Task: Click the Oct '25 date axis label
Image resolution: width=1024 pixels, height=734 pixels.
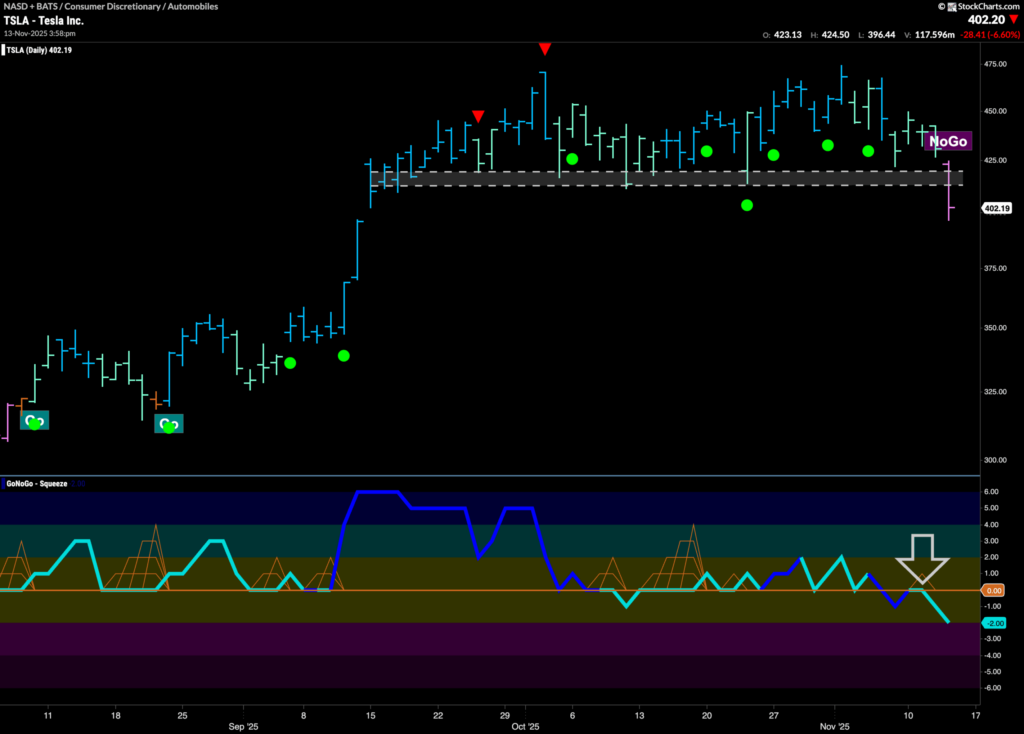Action: [525, 727]
